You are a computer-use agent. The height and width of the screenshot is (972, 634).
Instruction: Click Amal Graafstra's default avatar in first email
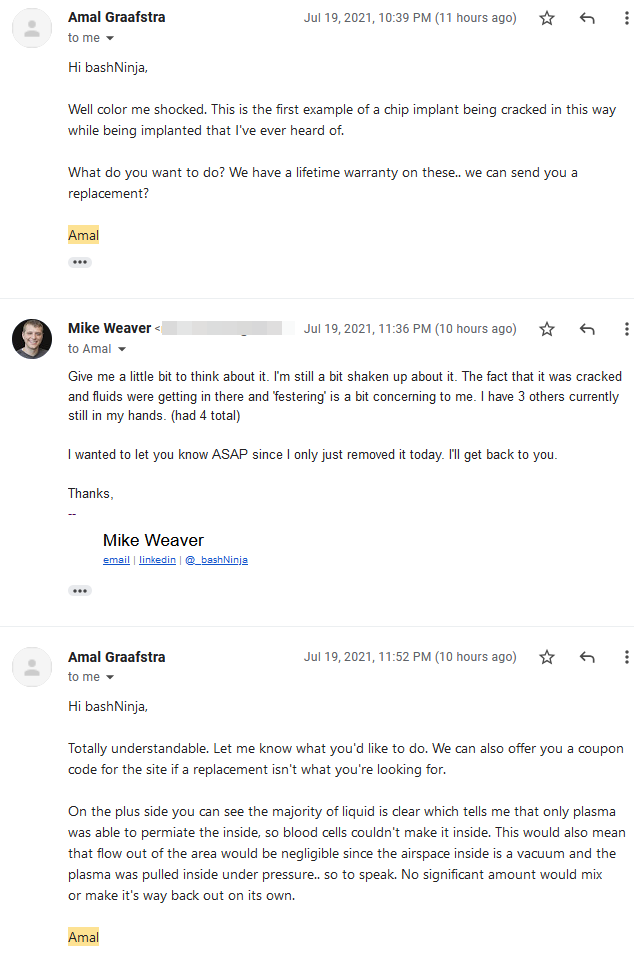[x=32, y=28]
